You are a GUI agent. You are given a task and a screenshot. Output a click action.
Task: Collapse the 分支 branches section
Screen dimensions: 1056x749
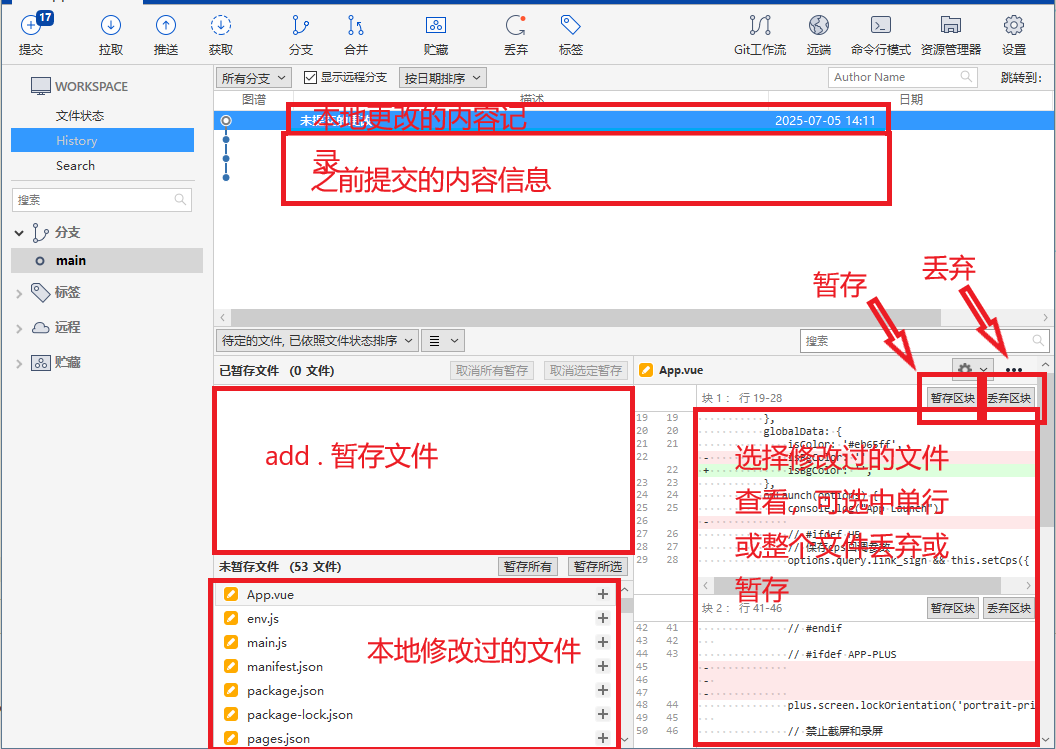coord(19,233)
